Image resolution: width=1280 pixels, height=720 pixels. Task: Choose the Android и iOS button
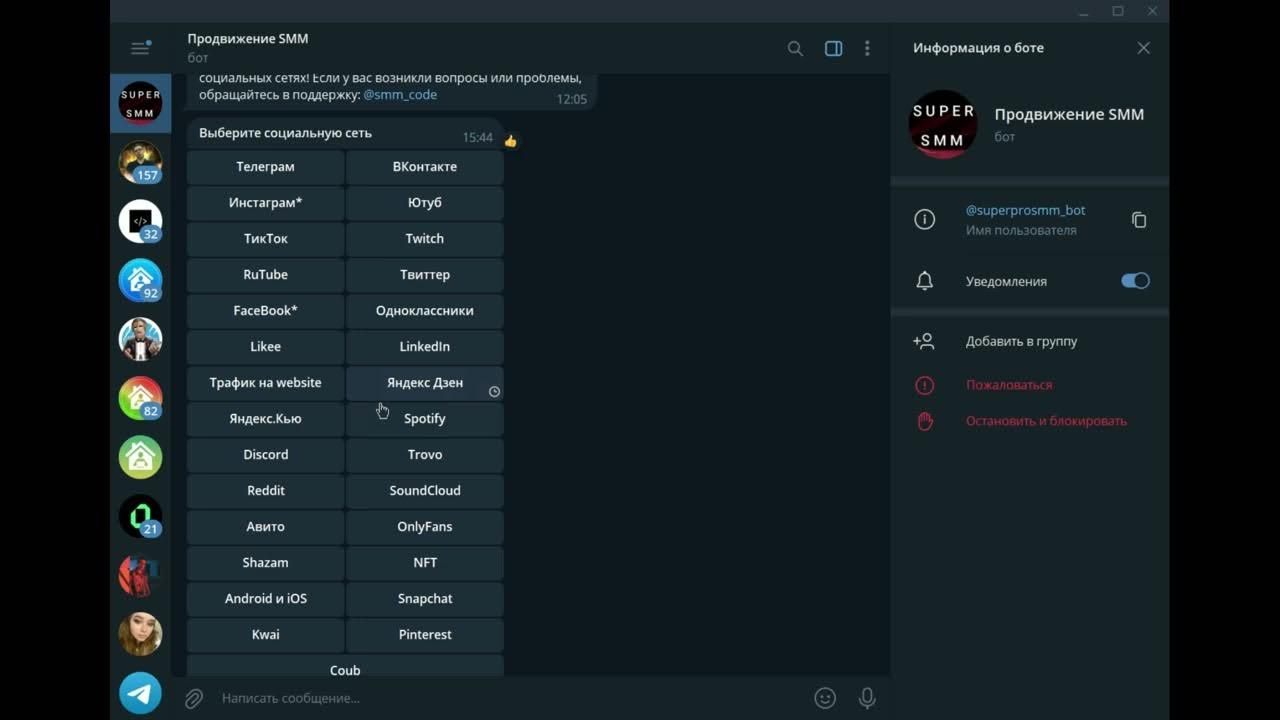pyautogui.click(x=265, y=599)
